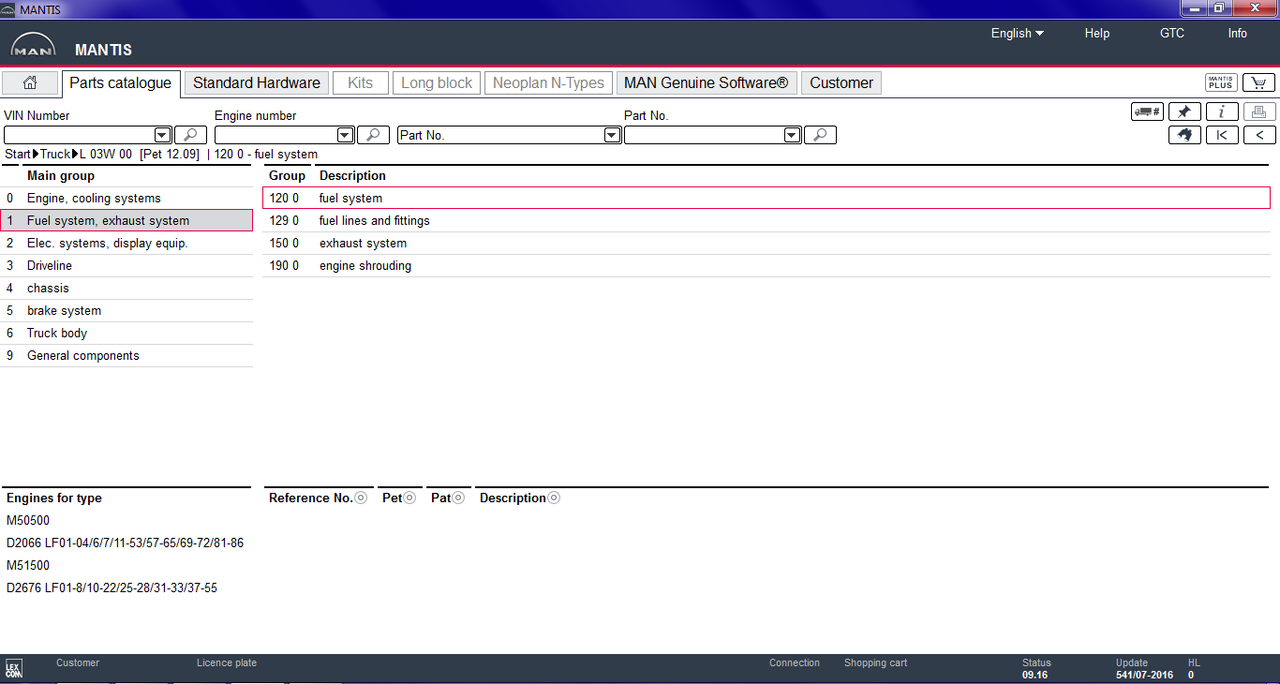Open the MANTIS PLUS button
The image size is (1280, 684).
(1221, 83)
